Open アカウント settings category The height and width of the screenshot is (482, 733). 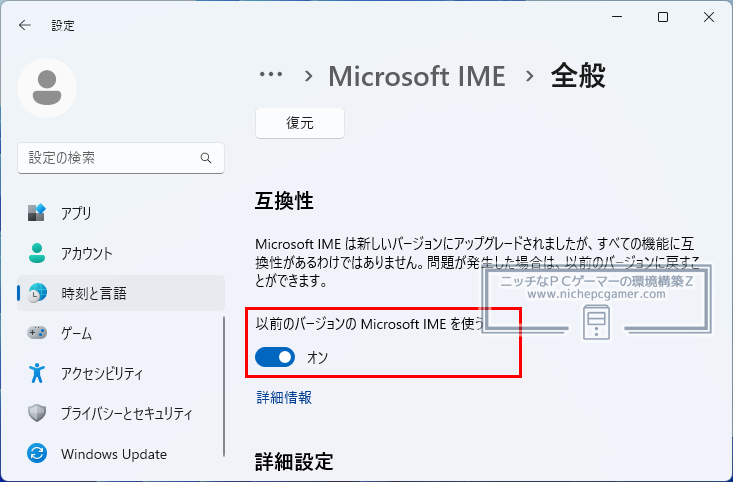click(x=121, y=253)
